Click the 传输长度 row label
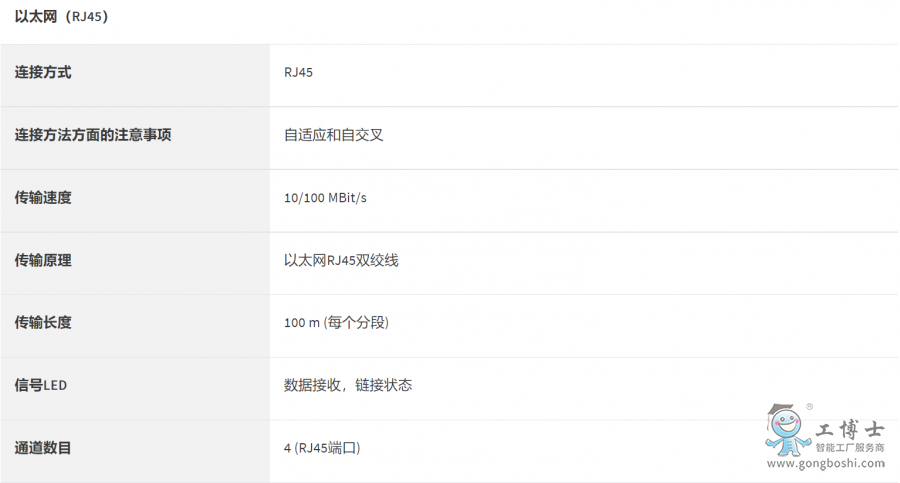This screenshot has height=483, width=900. click(x=43, y=322)
